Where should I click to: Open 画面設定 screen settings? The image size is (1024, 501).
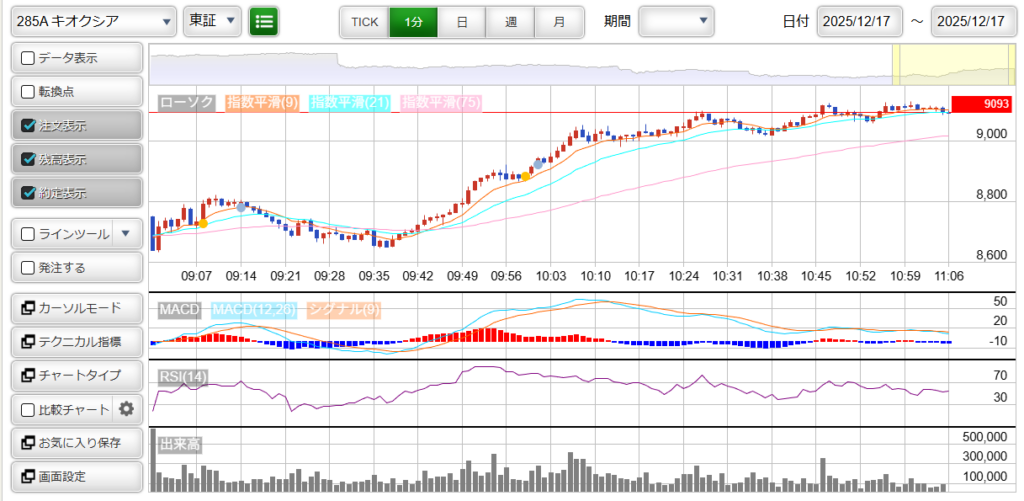pyautogui.click(x=76, y=476)
